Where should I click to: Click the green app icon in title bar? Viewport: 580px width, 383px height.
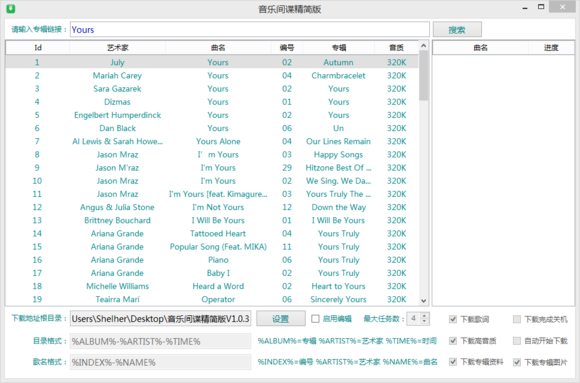pos(11,9)
